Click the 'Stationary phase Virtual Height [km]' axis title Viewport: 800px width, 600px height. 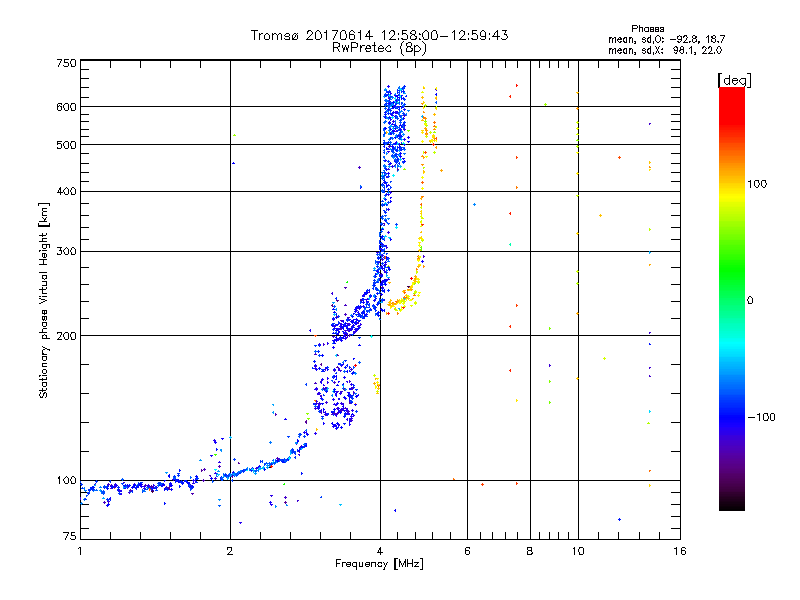click(43, 300)
